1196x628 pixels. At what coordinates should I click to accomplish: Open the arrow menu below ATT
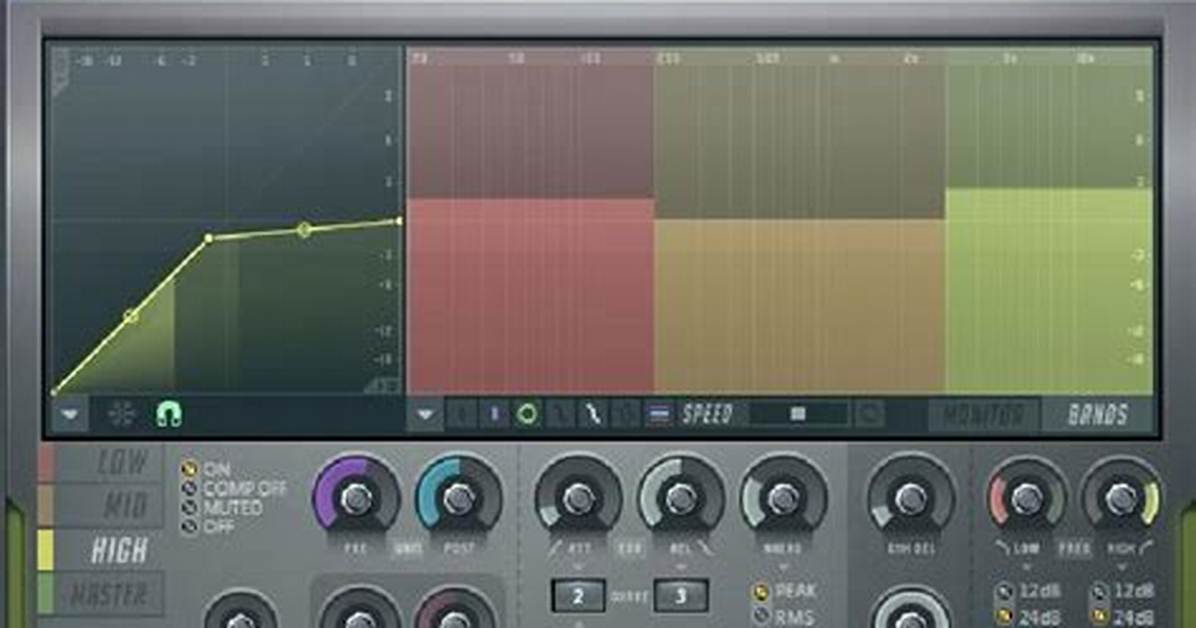tap(578, 567)
